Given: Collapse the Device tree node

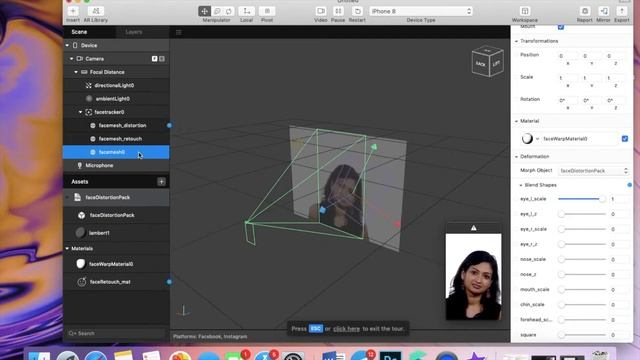Looking at the screenshot, I should (x=67, y=45).
